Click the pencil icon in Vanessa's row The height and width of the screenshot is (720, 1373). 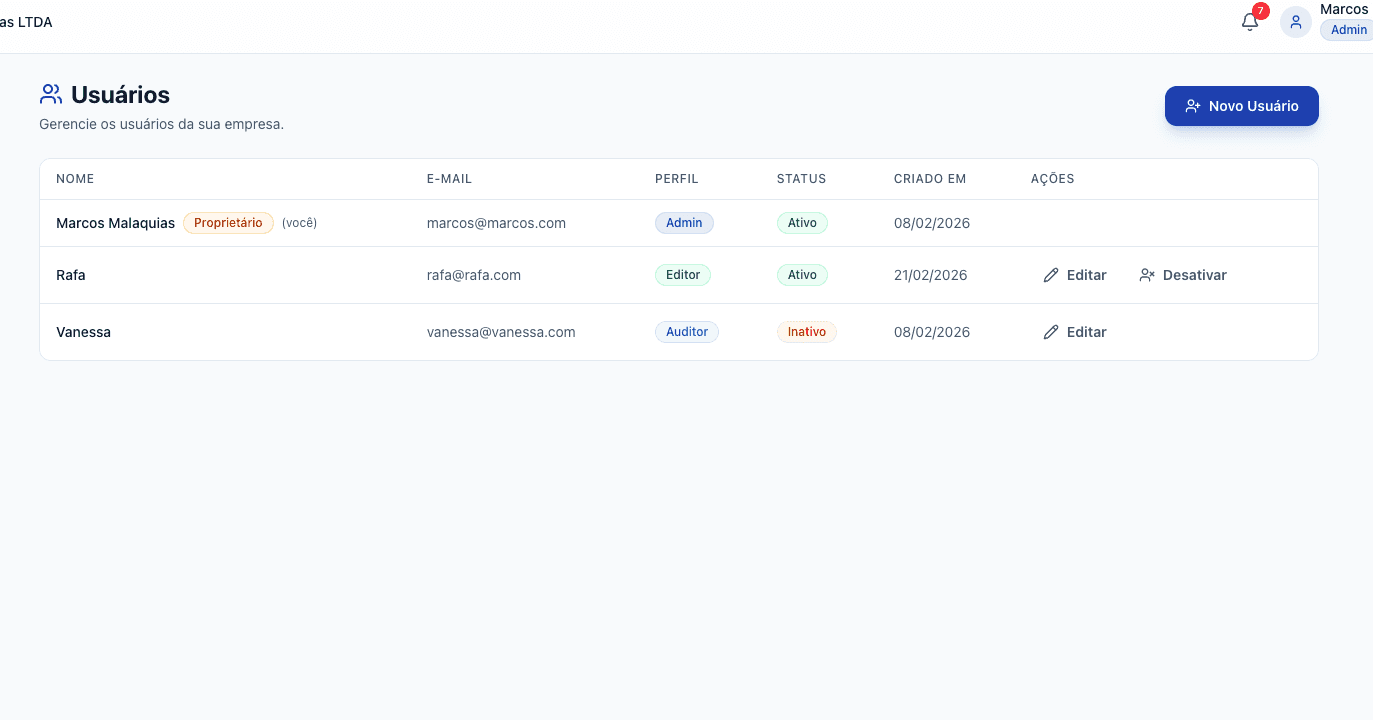[1051, 332]
